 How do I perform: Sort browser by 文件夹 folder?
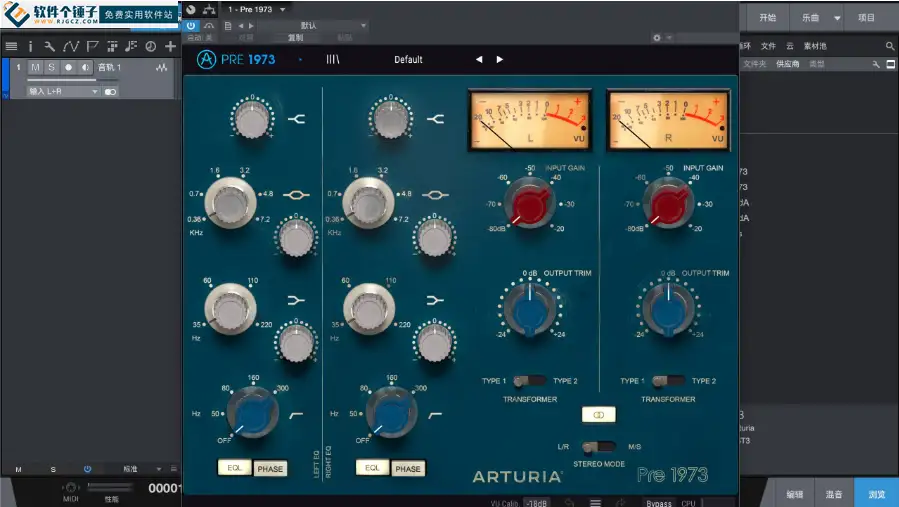point(755,64)
